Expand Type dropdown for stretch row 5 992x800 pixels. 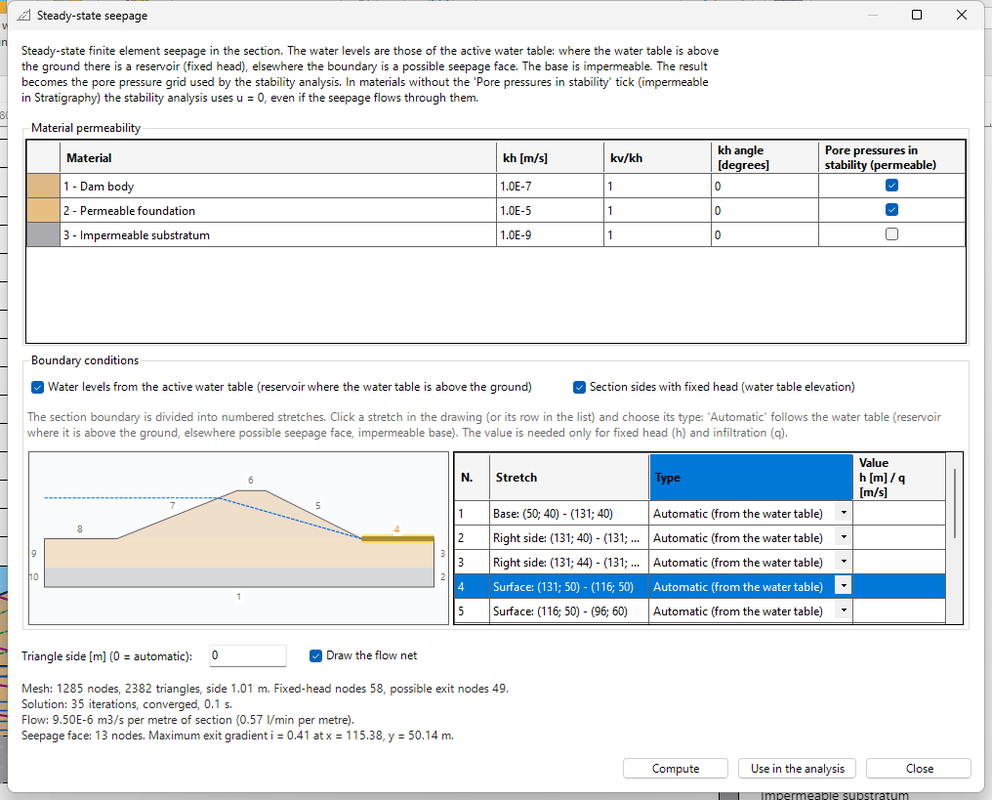tap(843, 611)
